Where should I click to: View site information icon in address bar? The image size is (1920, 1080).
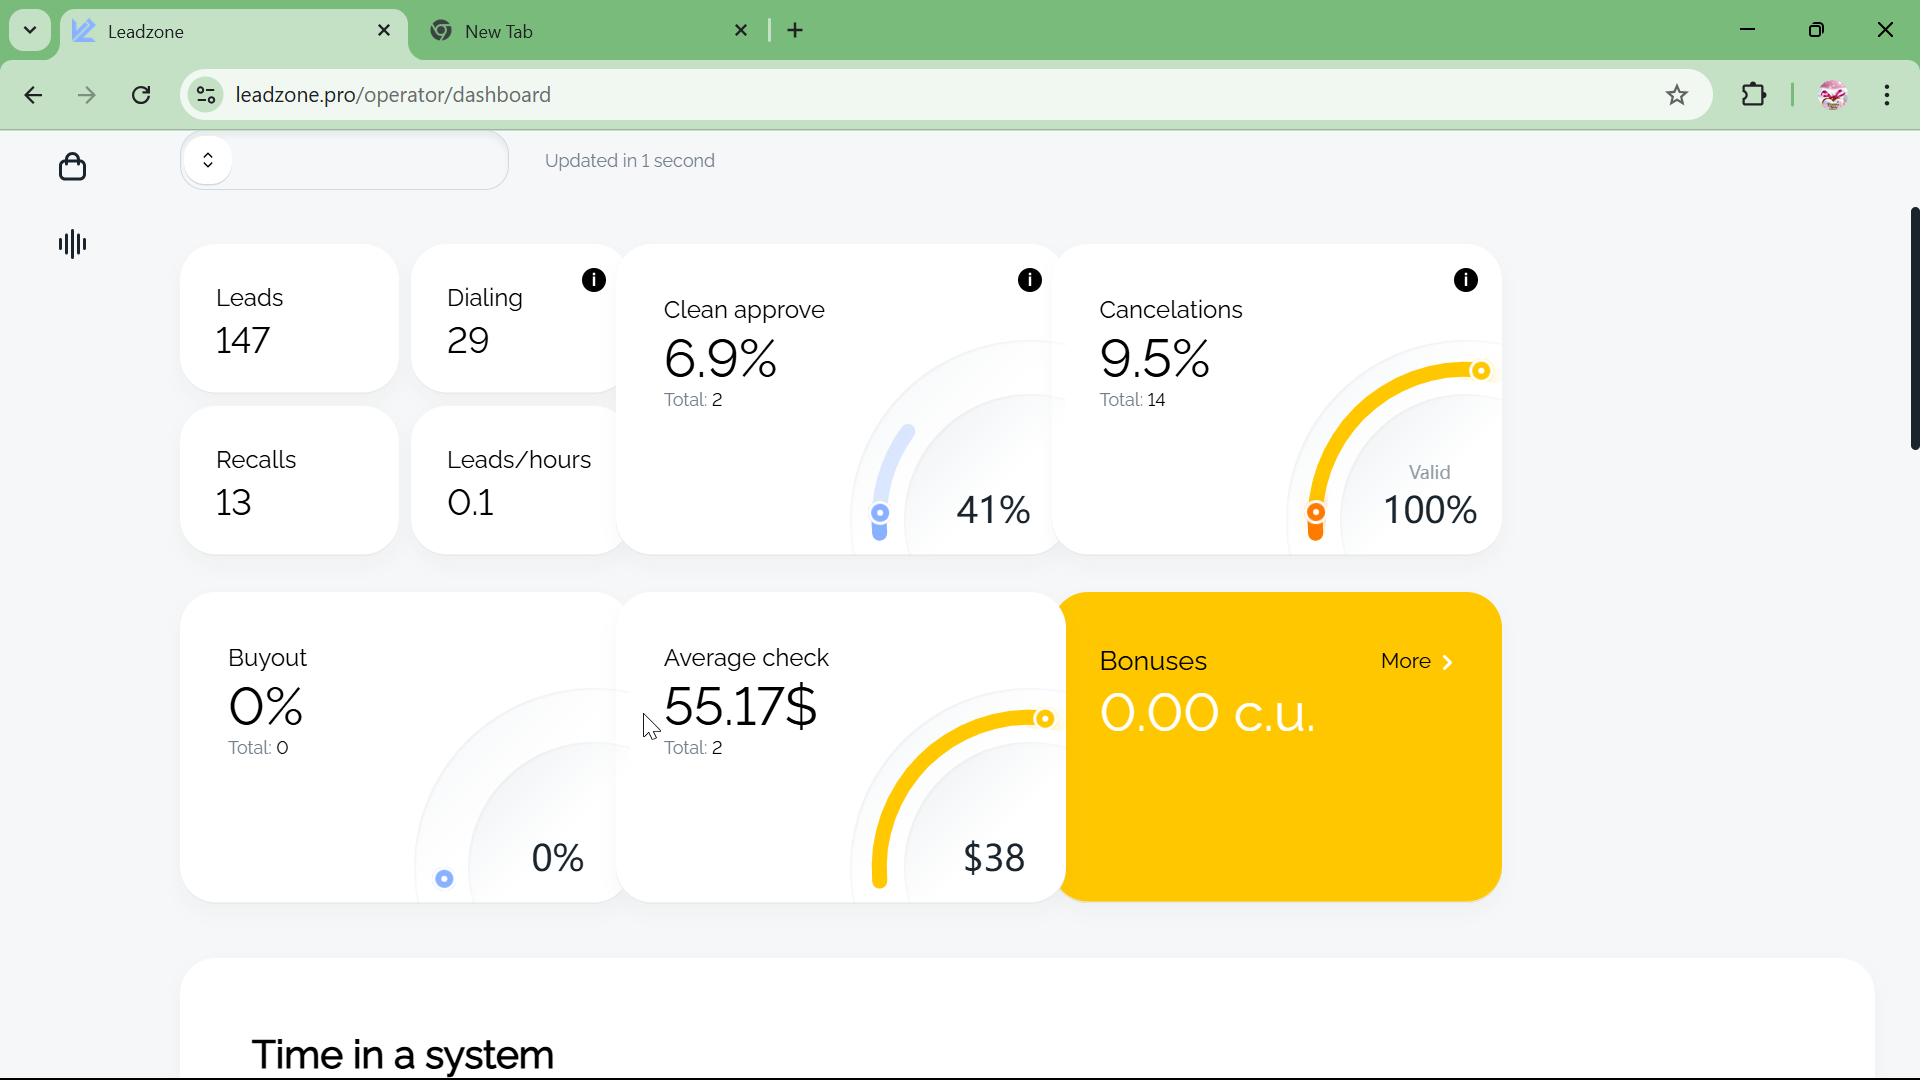tap(206, 95)
